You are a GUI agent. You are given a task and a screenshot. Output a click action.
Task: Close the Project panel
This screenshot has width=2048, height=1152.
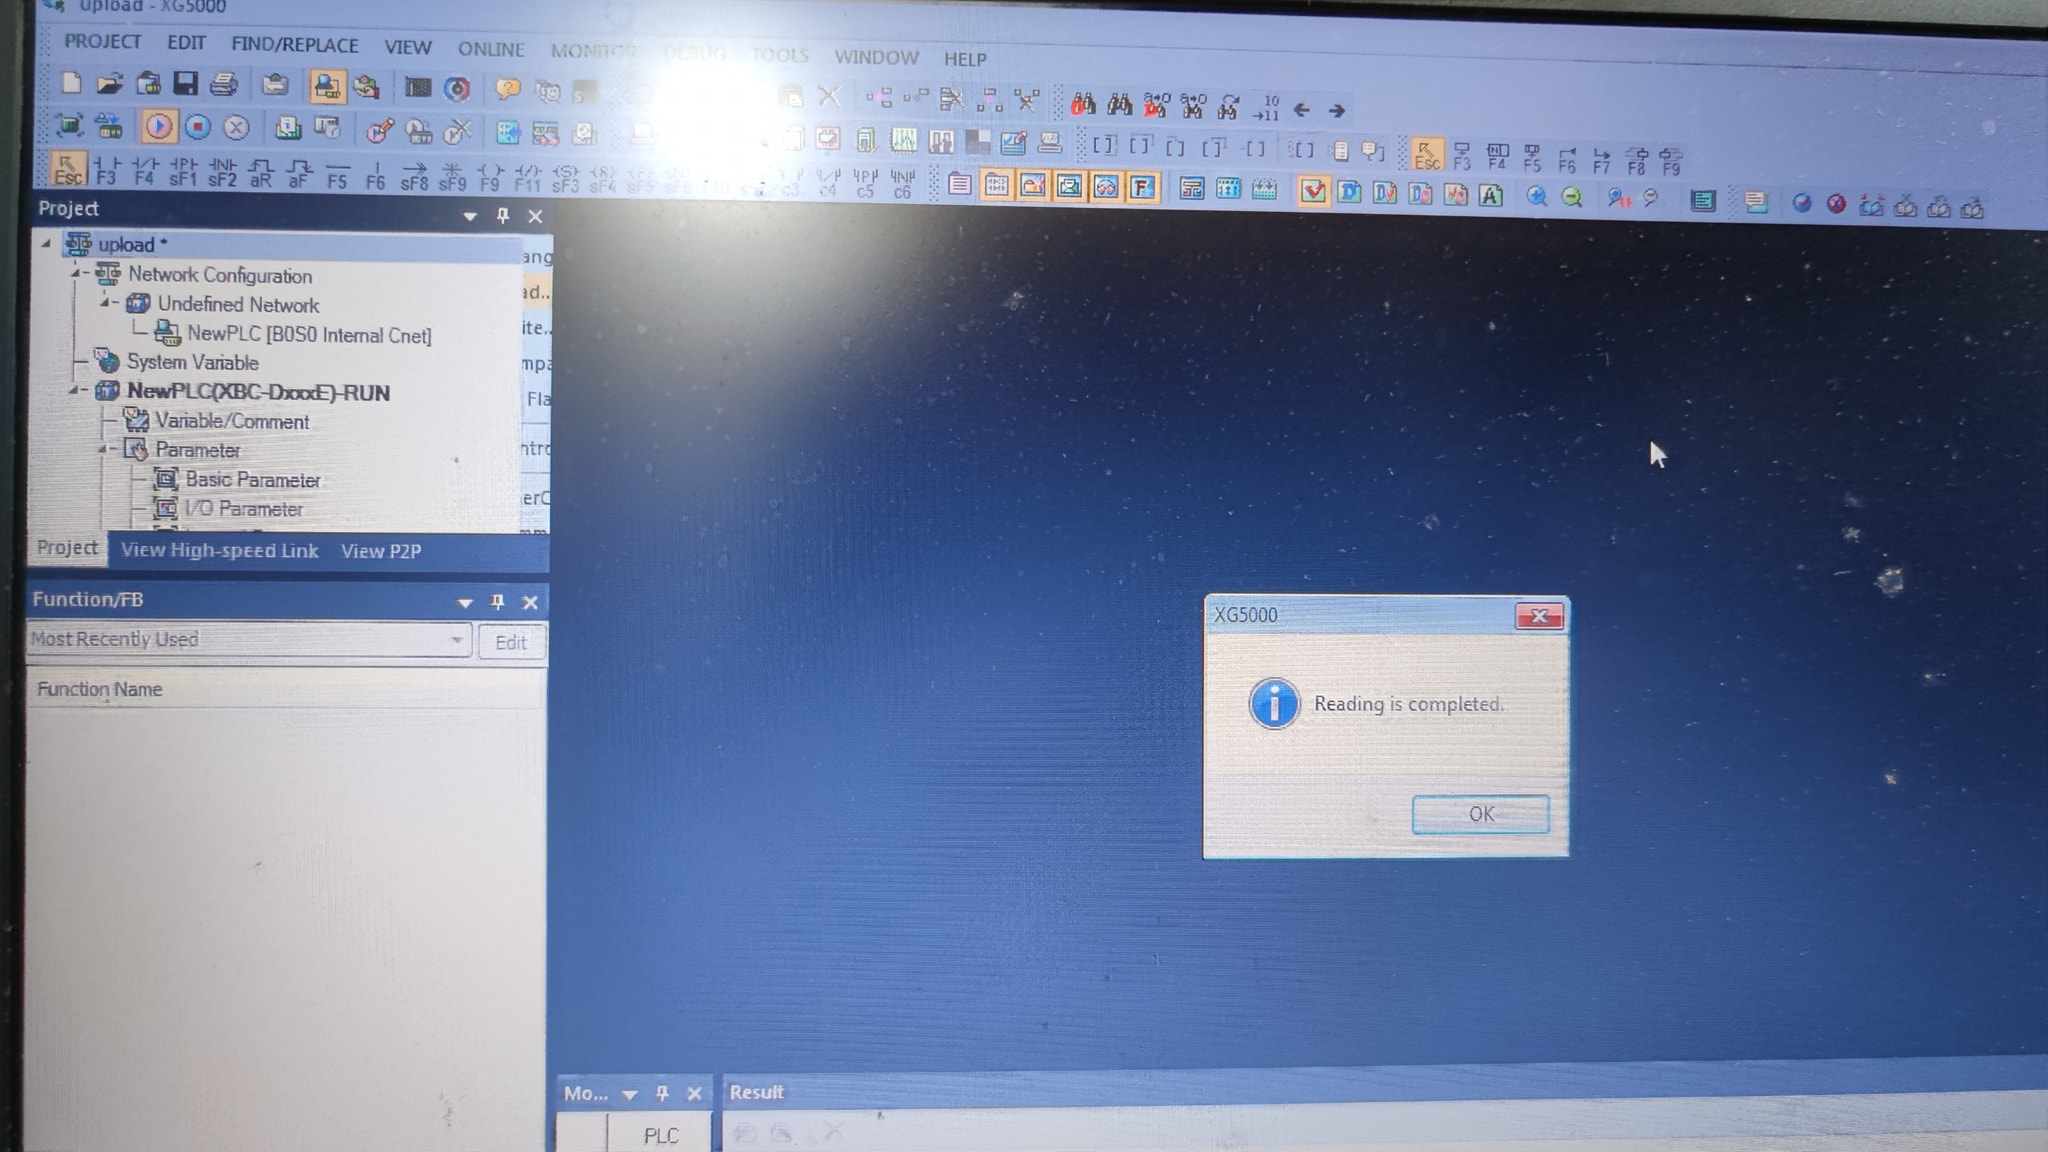pos(535,216)
